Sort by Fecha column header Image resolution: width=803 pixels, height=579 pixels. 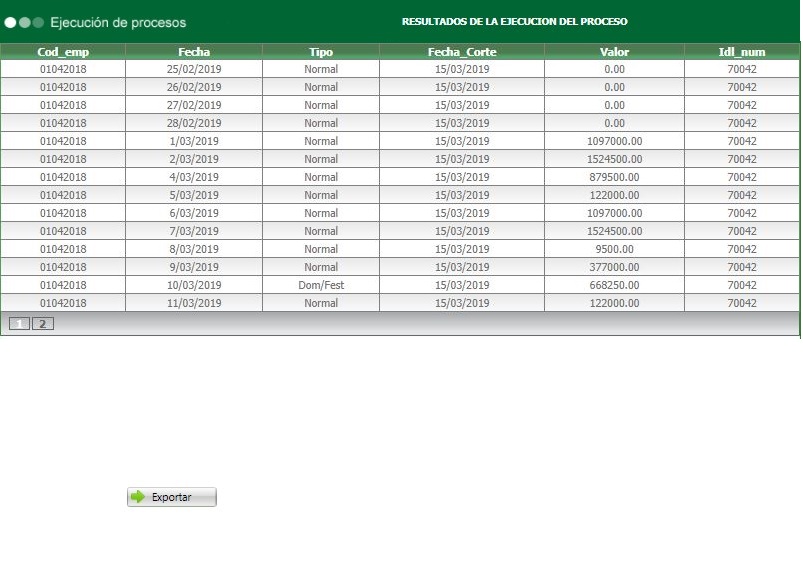pos(194,52)
